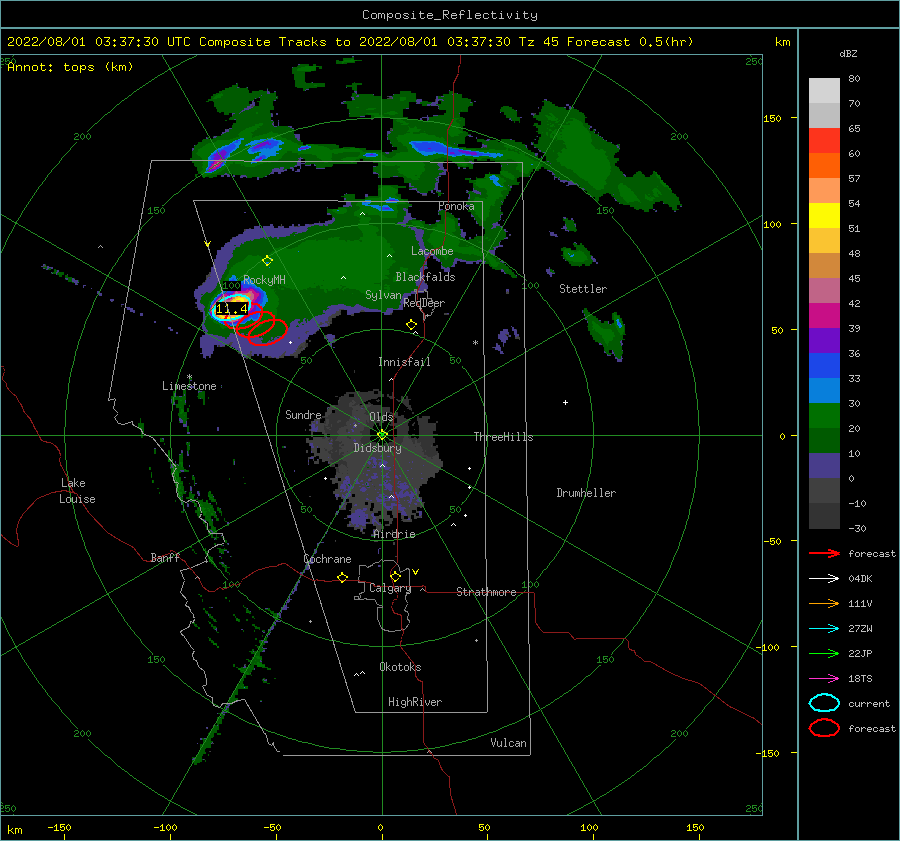Select the Sundre label
The image size is (900, 841).
[303, 415]
